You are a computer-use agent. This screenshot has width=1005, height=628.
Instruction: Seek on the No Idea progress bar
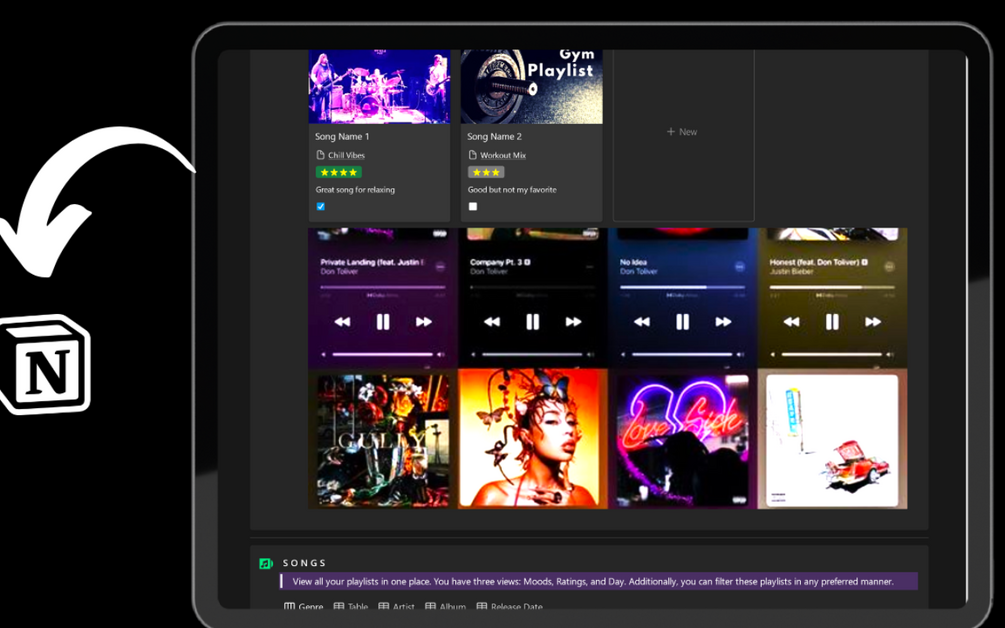click(x=683, y=288)
